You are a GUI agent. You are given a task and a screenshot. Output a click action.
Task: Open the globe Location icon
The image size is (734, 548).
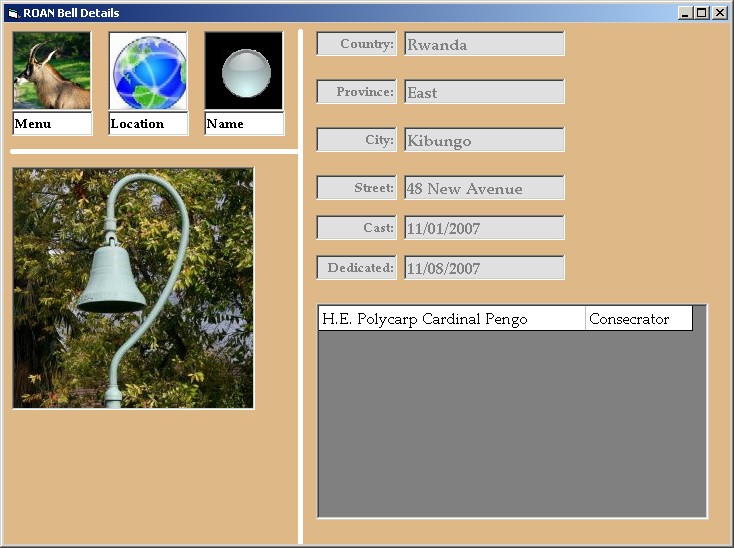tap(148, 71)
